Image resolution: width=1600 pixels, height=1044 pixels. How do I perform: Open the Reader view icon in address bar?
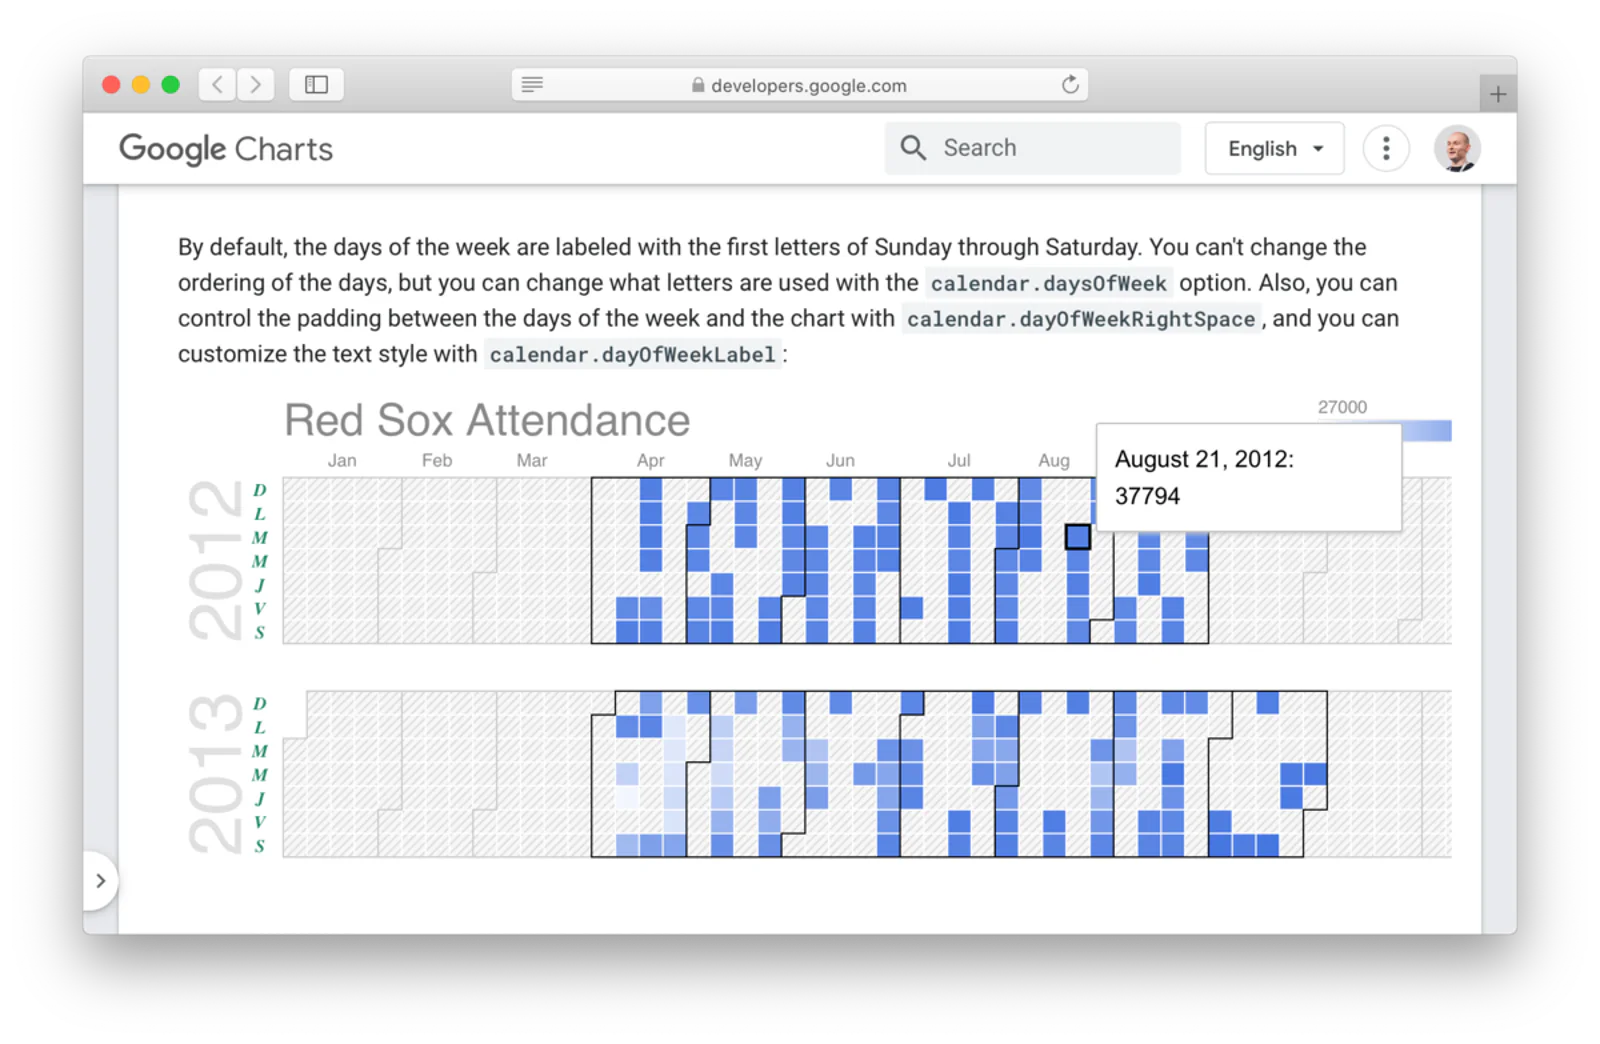pos(532,85)
